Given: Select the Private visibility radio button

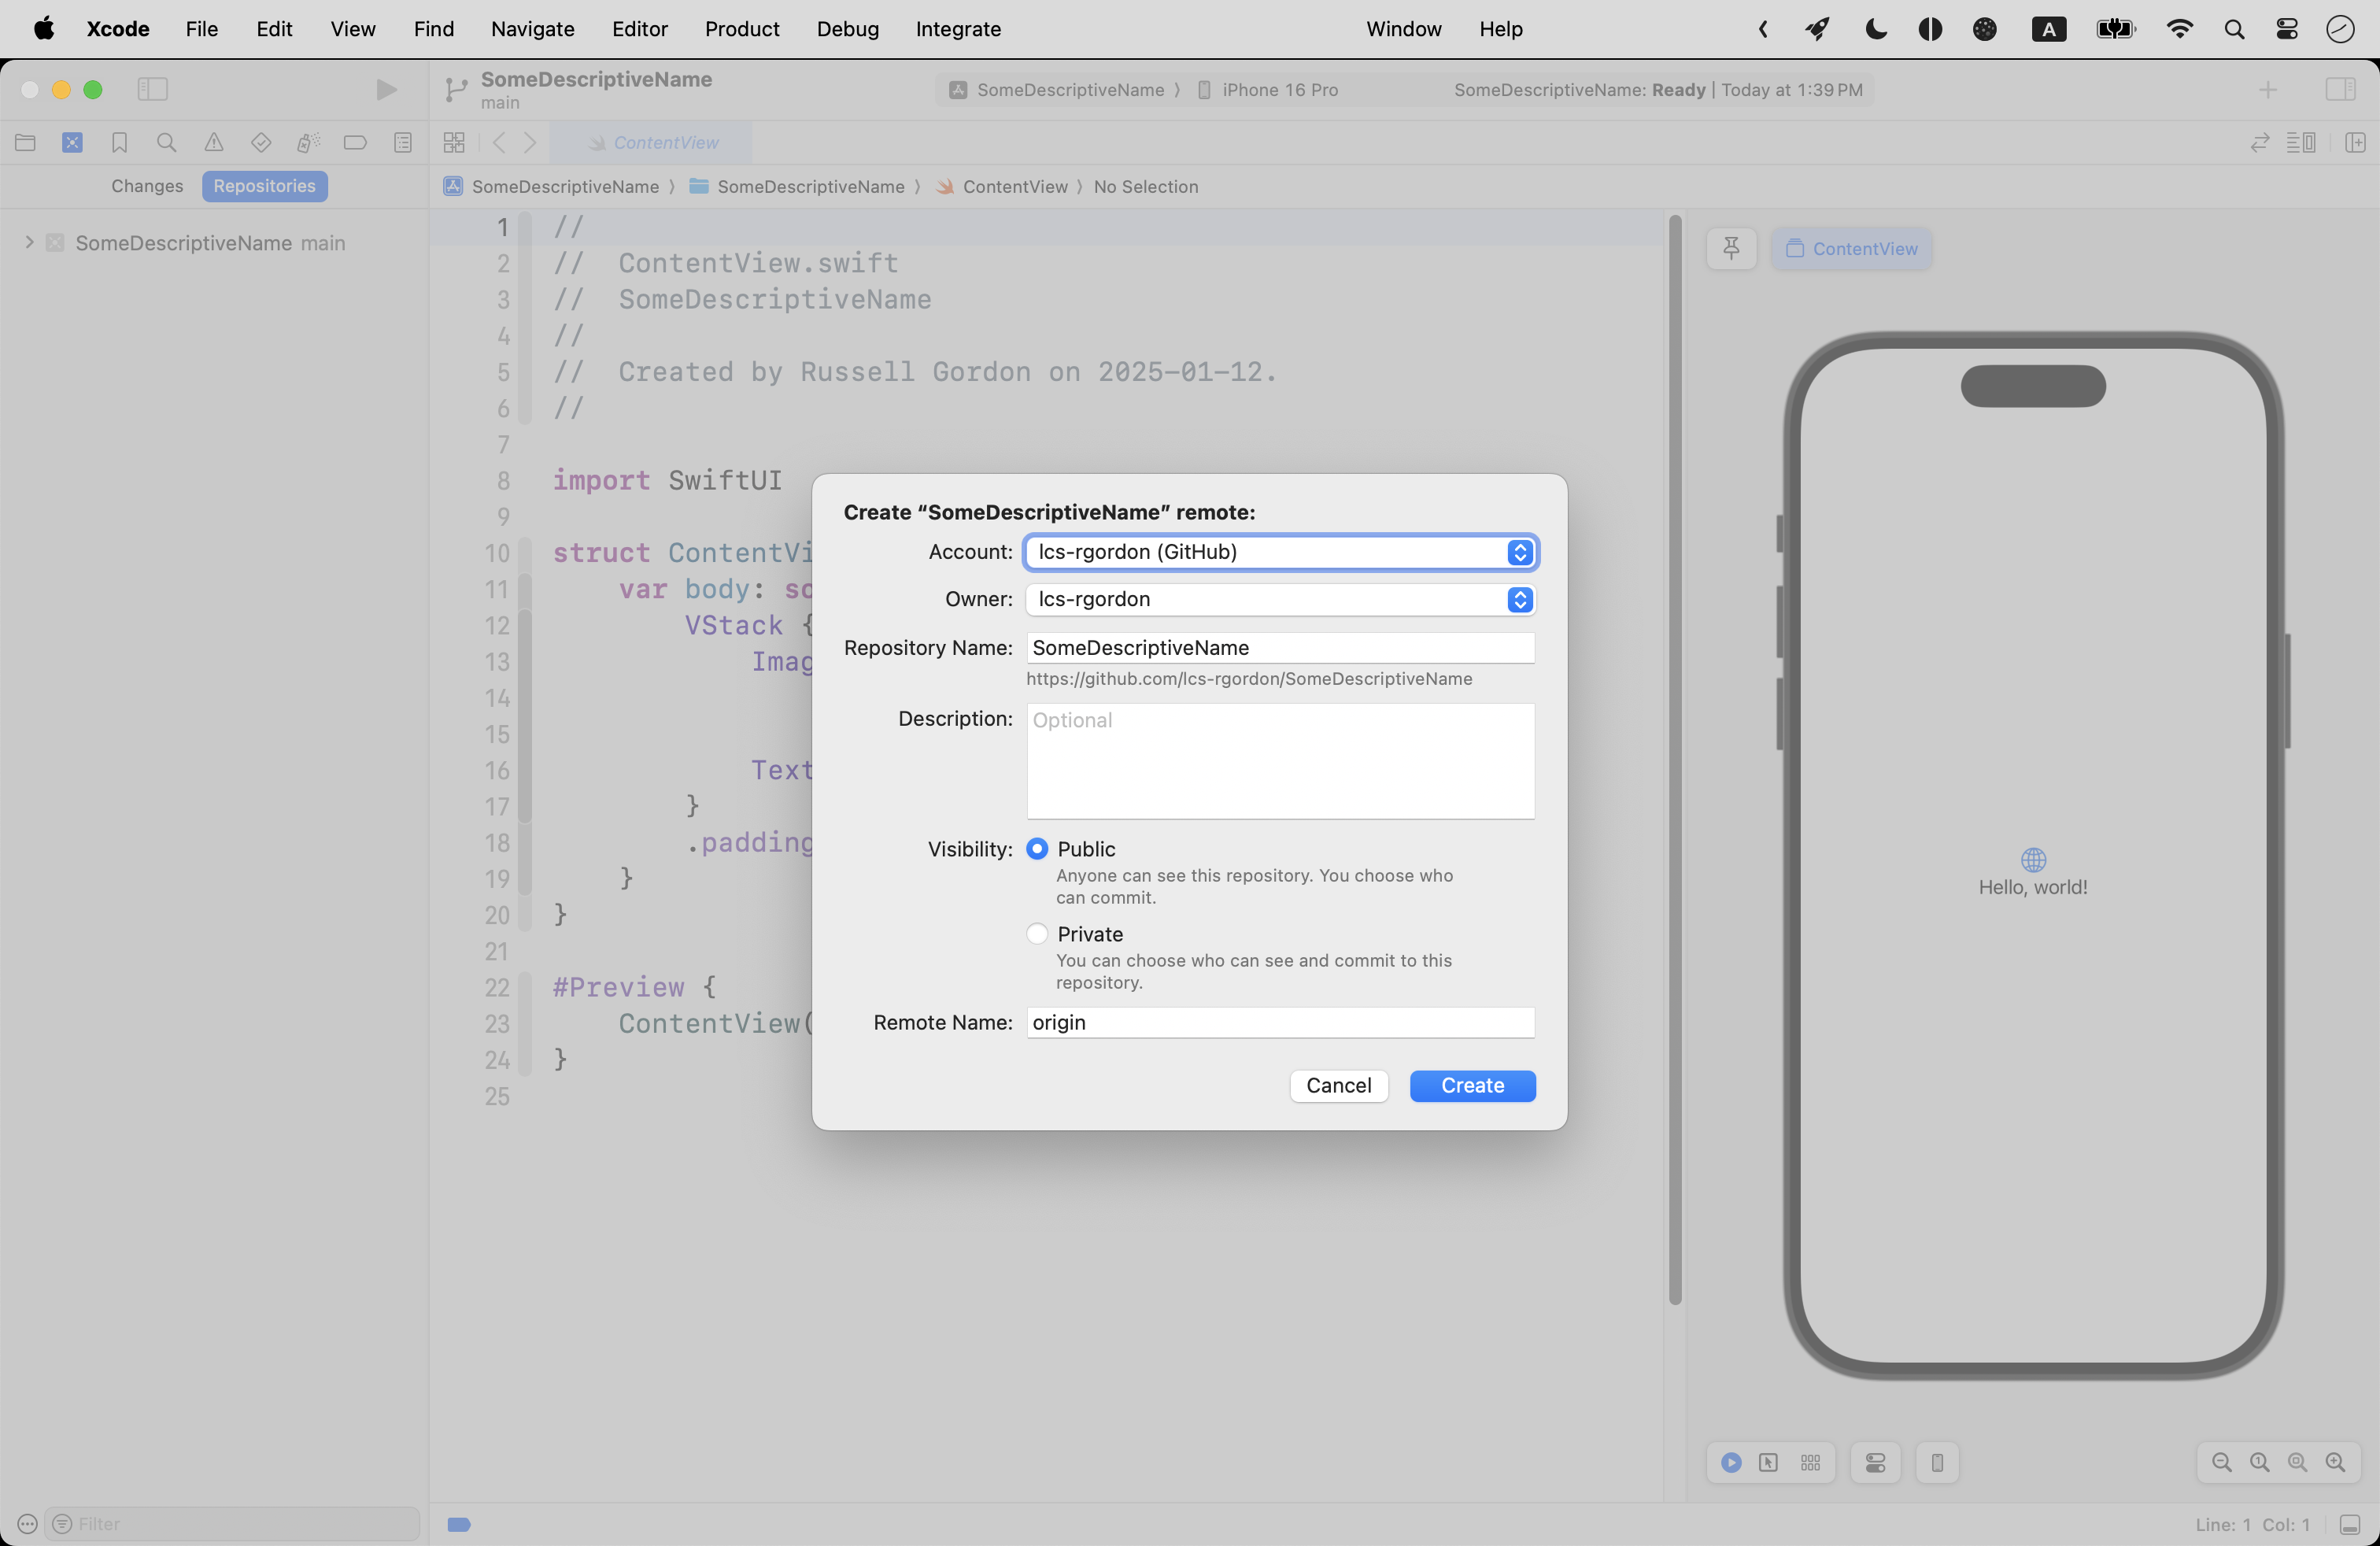Looking at the screenshot, I should click(1037, 934).
